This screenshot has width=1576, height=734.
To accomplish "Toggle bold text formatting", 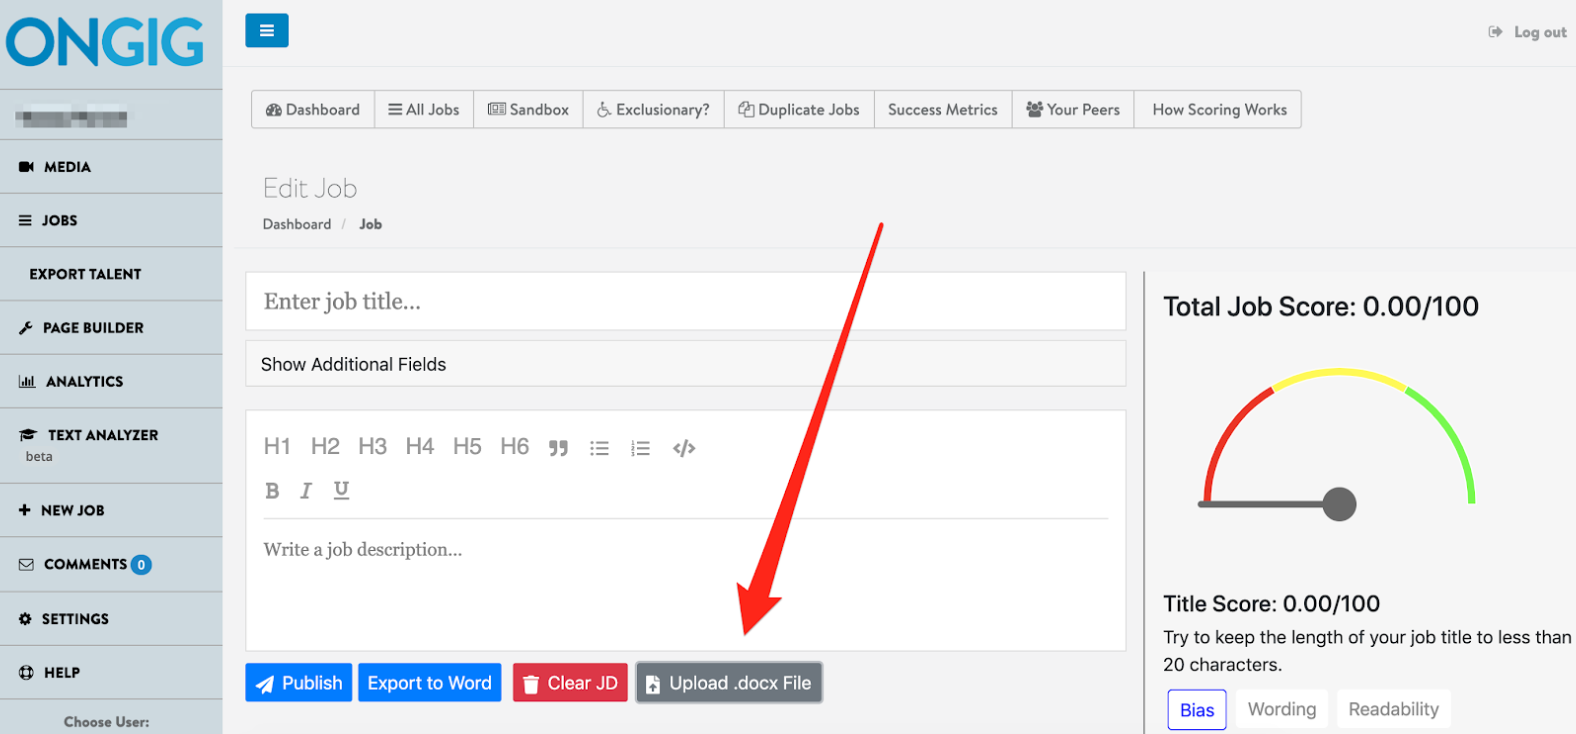I will 272,490.
